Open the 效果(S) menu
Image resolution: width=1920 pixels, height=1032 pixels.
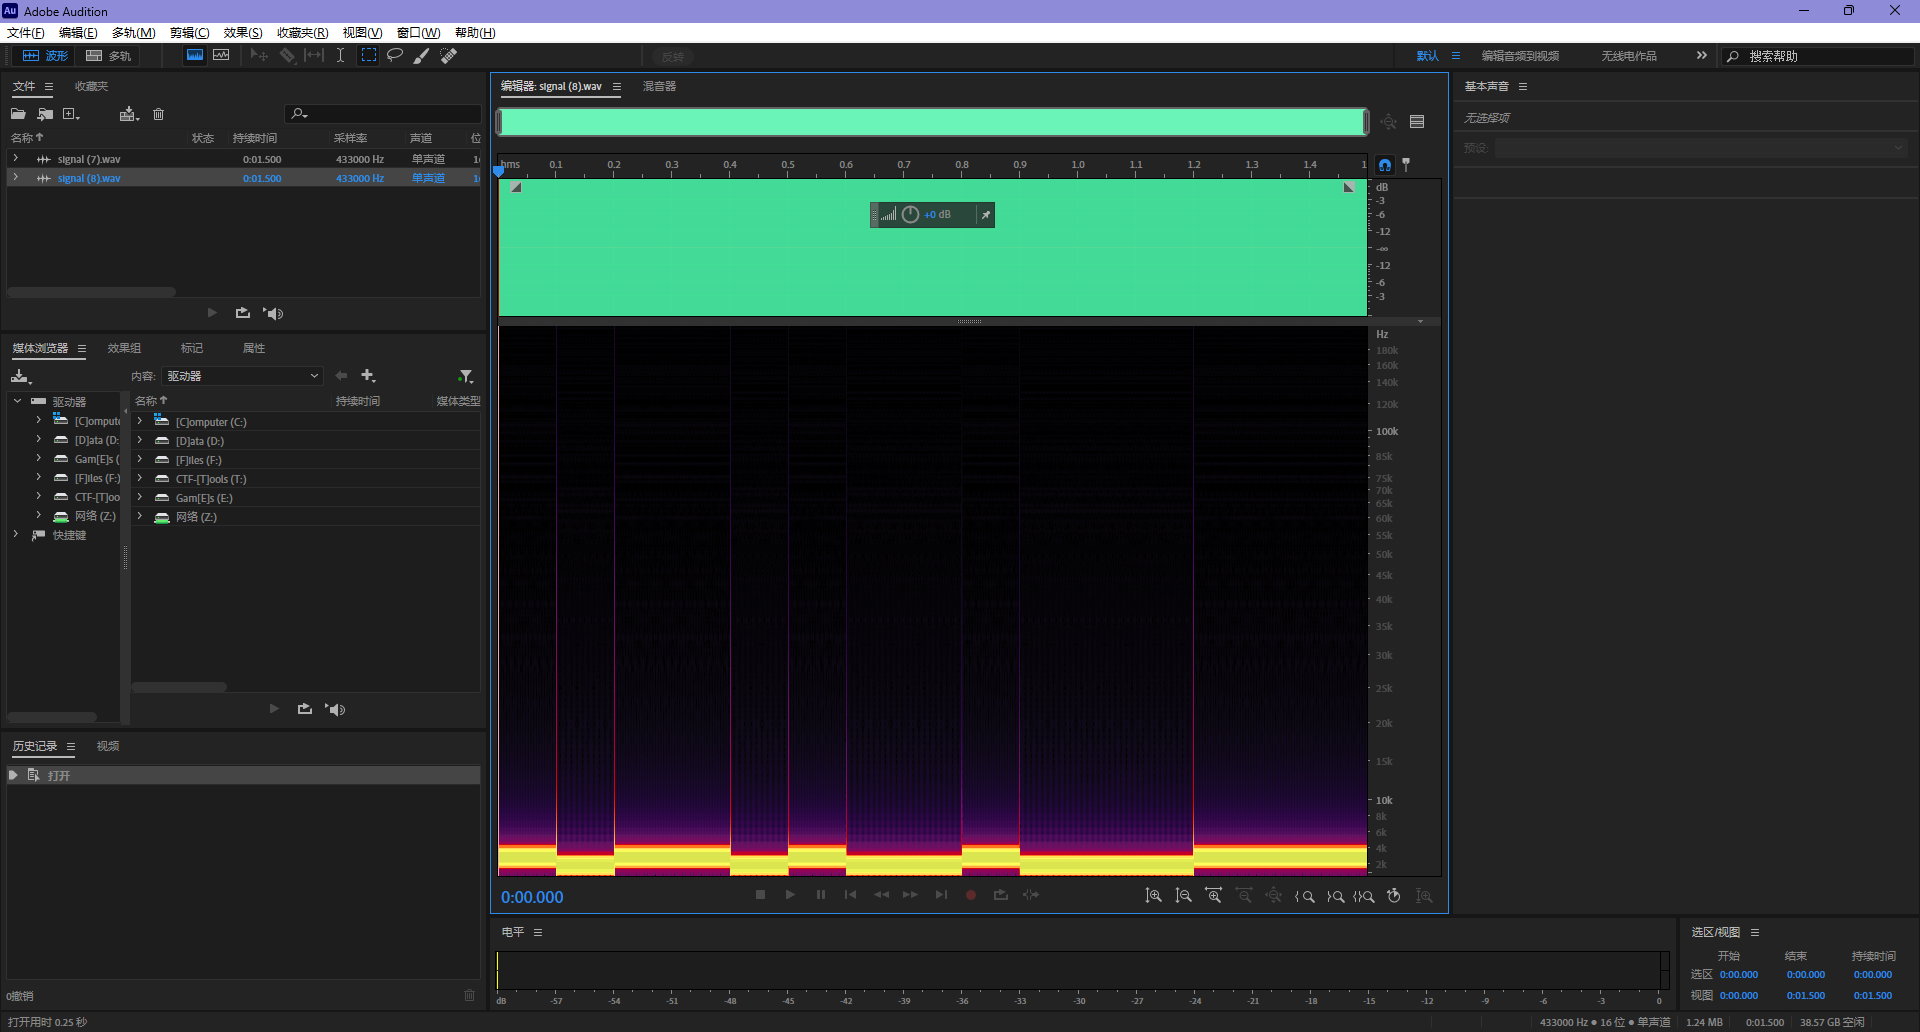coord(243,33)
